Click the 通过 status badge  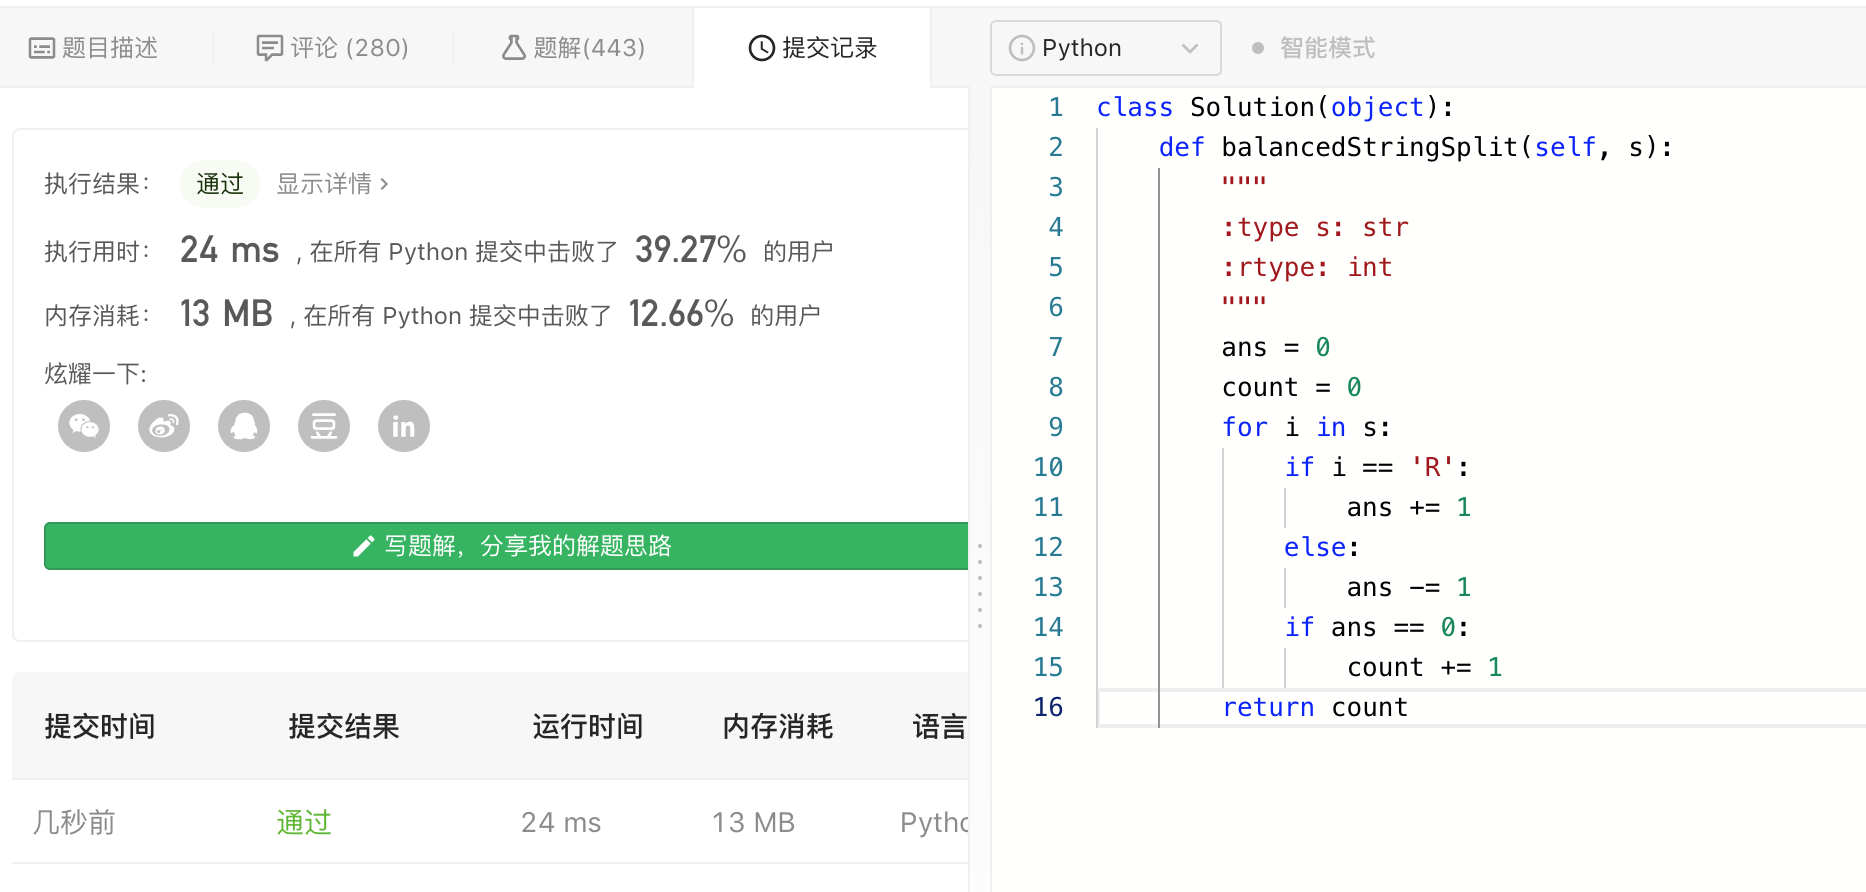pos(220,184)
